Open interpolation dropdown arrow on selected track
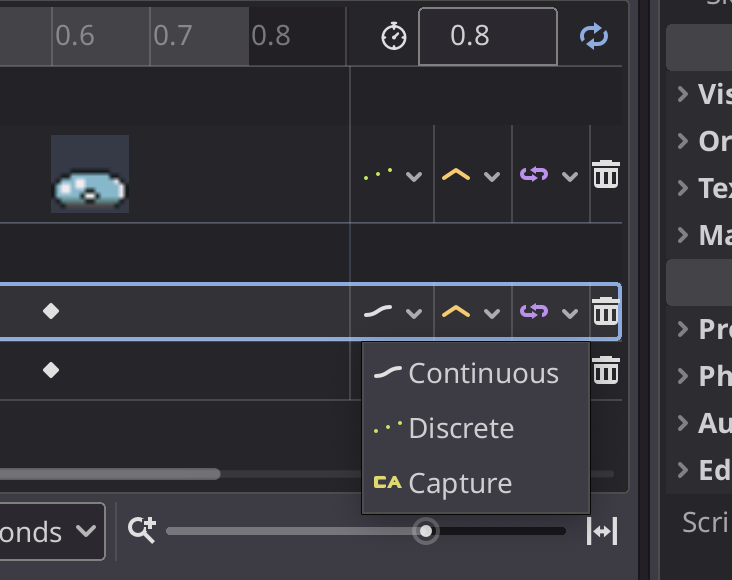 pos(492,313)
